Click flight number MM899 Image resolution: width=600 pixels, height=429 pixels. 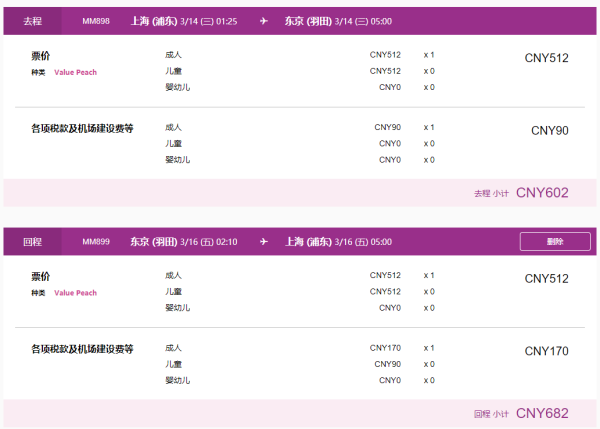96,241
